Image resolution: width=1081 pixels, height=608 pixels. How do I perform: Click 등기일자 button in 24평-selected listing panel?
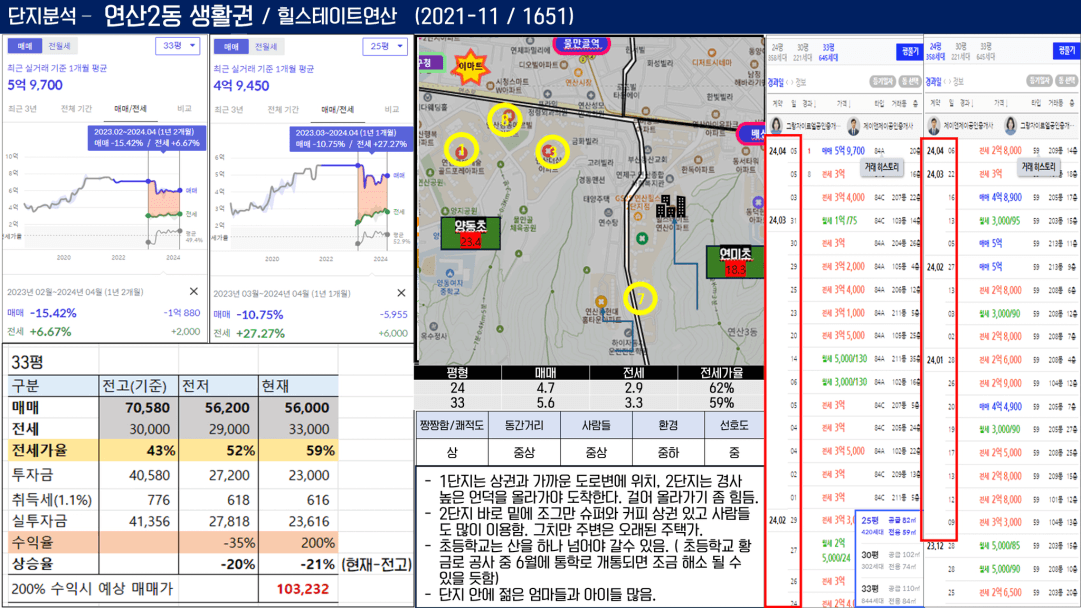point(1040,81)
